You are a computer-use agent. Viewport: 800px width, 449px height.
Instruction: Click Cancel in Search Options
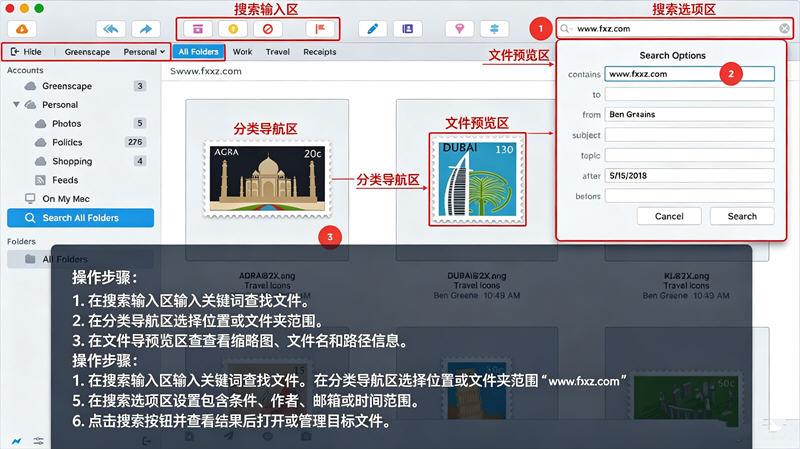pos(669,216)
